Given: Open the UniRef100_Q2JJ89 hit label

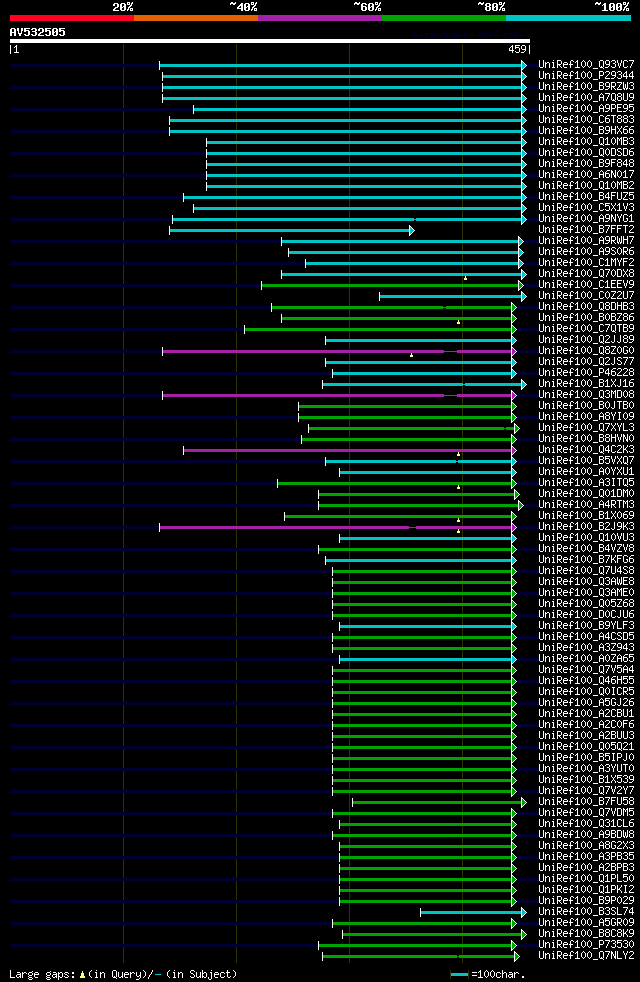Looking at the screenshot, I should 586,340.
